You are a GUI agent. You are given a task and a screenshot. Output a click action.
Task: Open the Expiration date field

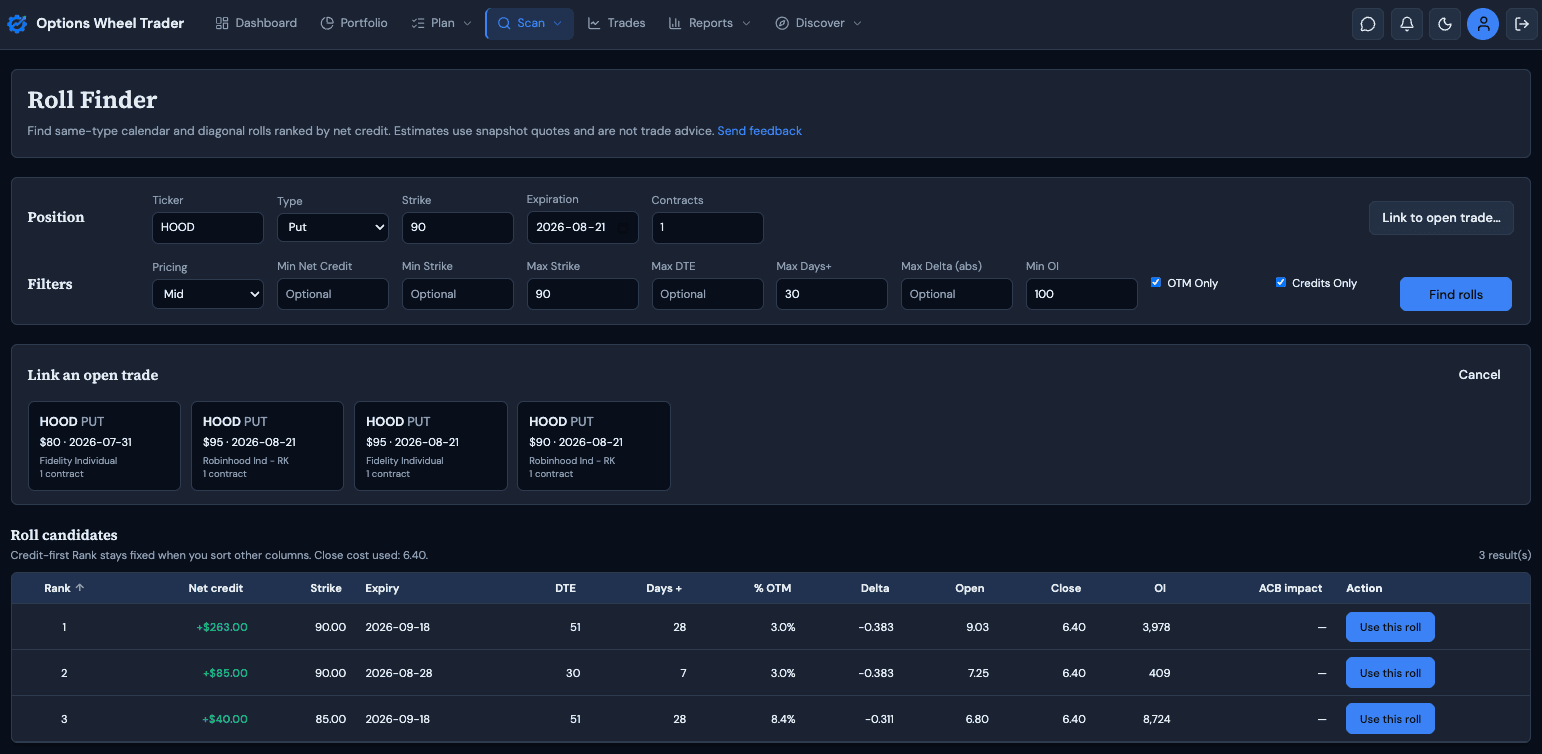(x=583, y=227)
